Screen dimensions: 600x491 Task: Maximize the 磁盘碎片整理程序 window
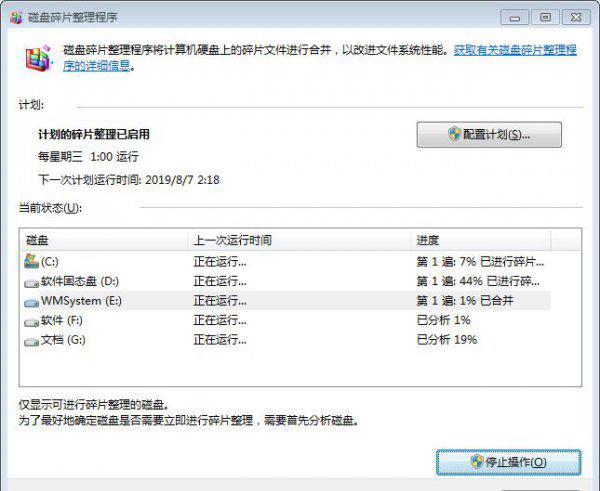click(545, 18)
